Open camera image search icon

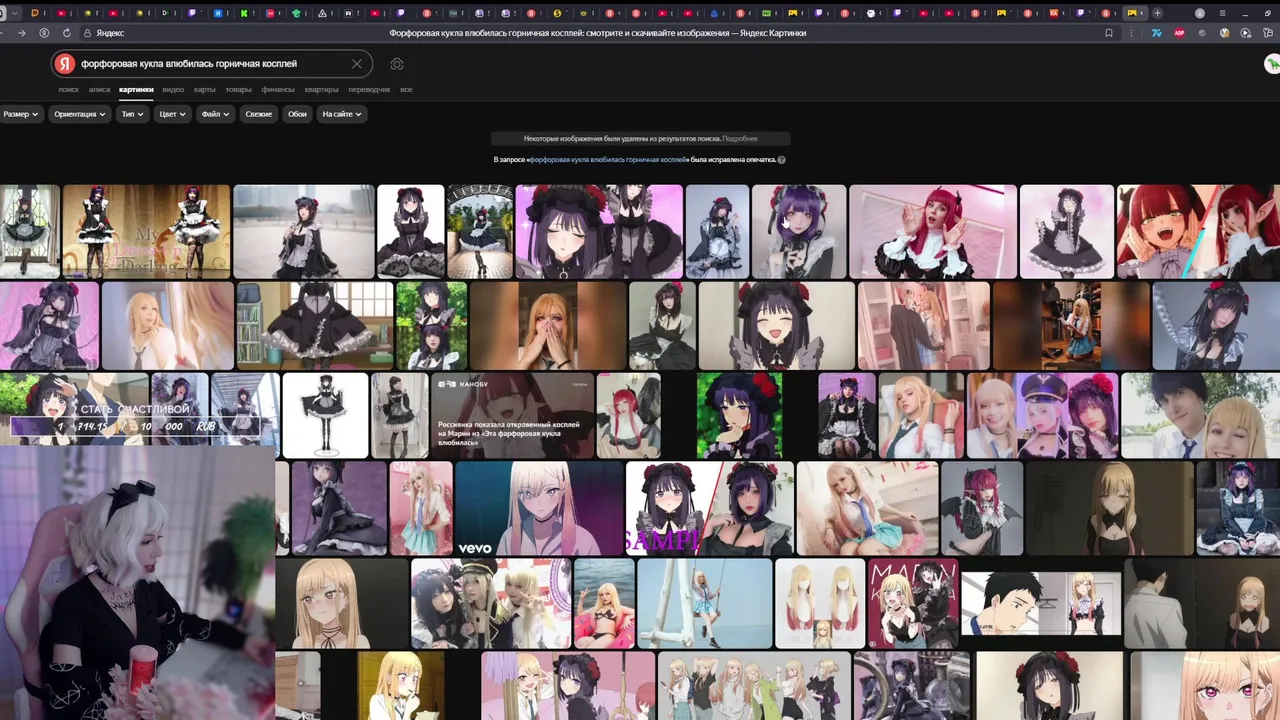tap(397, 64)
